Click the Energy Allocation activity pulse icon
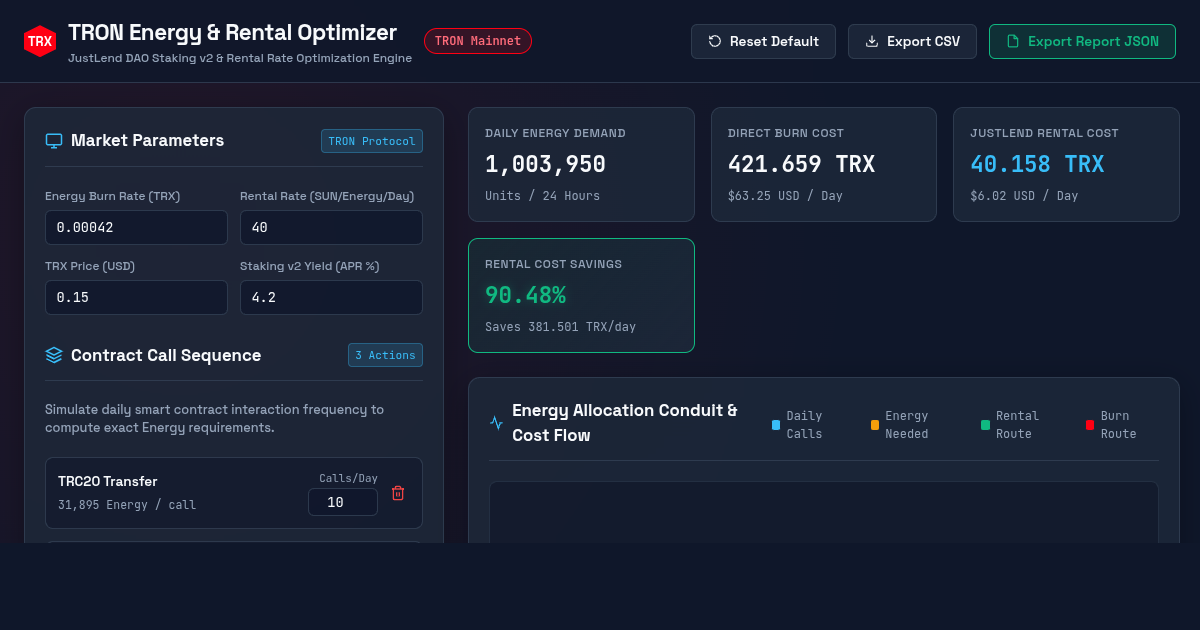 (x=496, y=423)
